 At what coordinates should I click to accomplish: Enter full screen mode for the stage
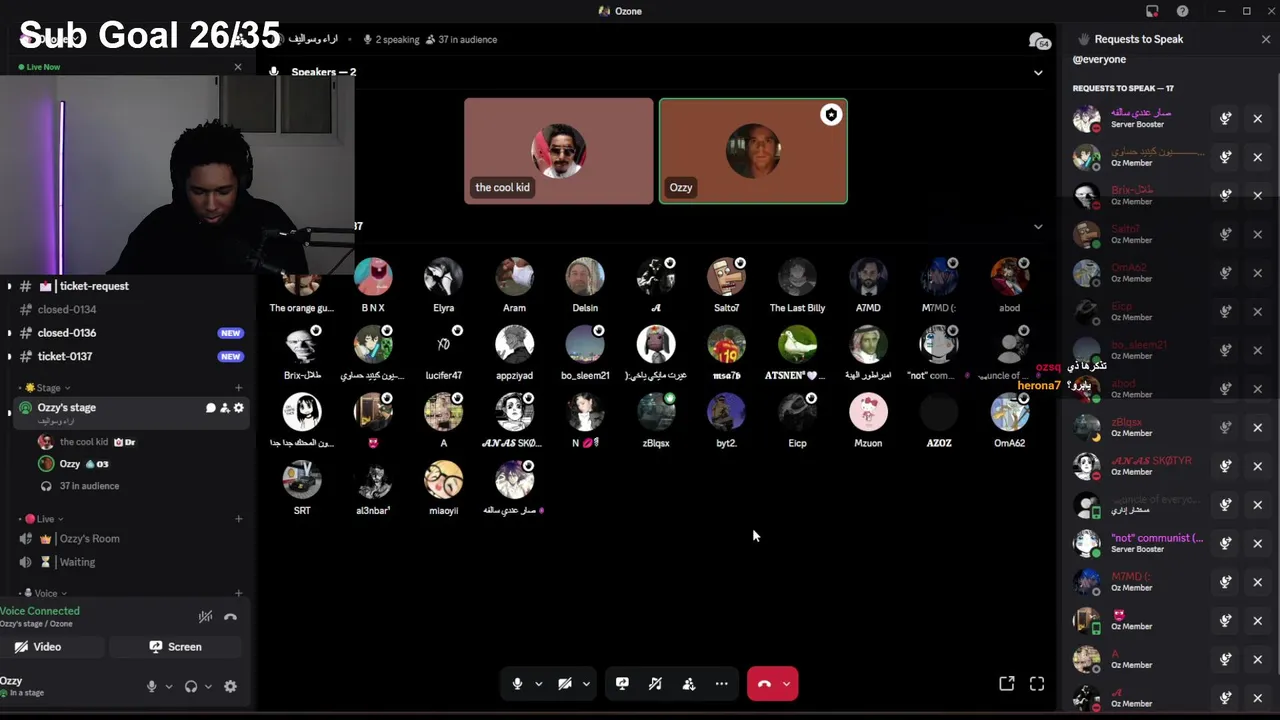[1037, 684]
